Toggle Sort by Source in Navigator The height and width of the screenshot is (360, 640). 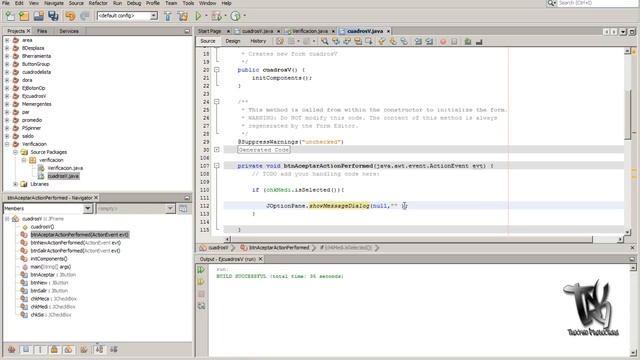113,349
